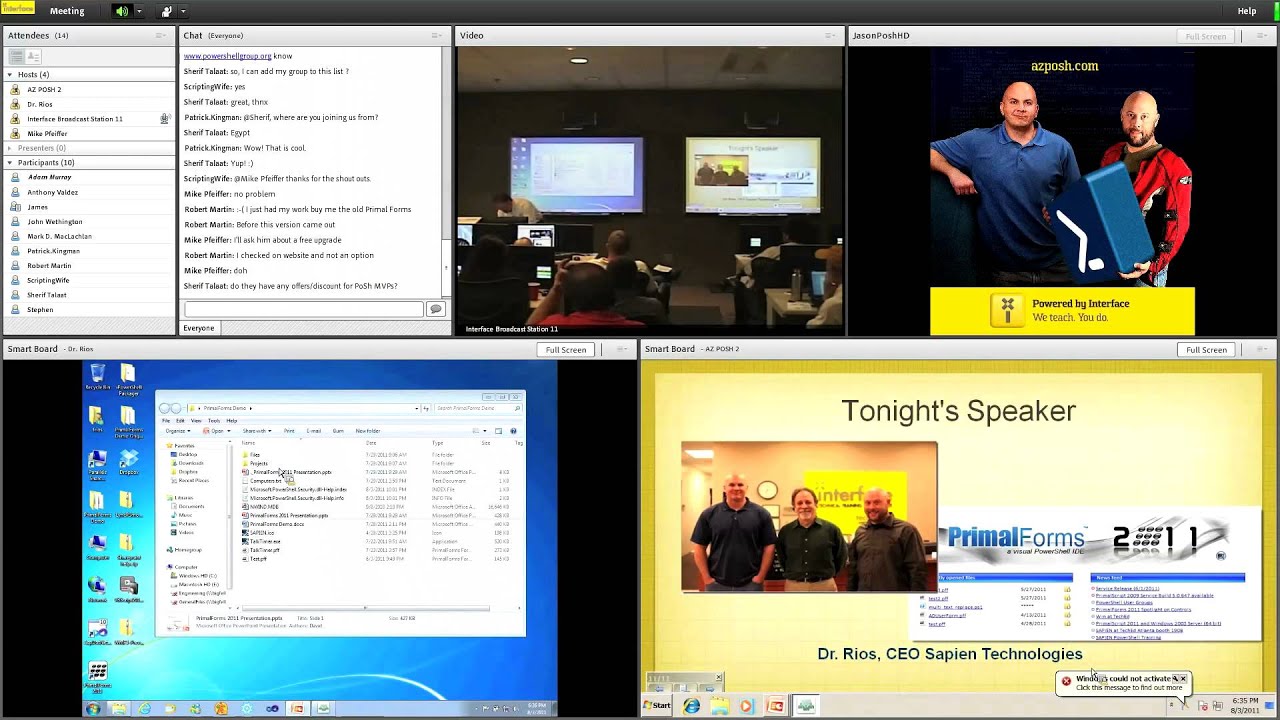Click New folder in the Explorer toolbar

pos(367,431)
